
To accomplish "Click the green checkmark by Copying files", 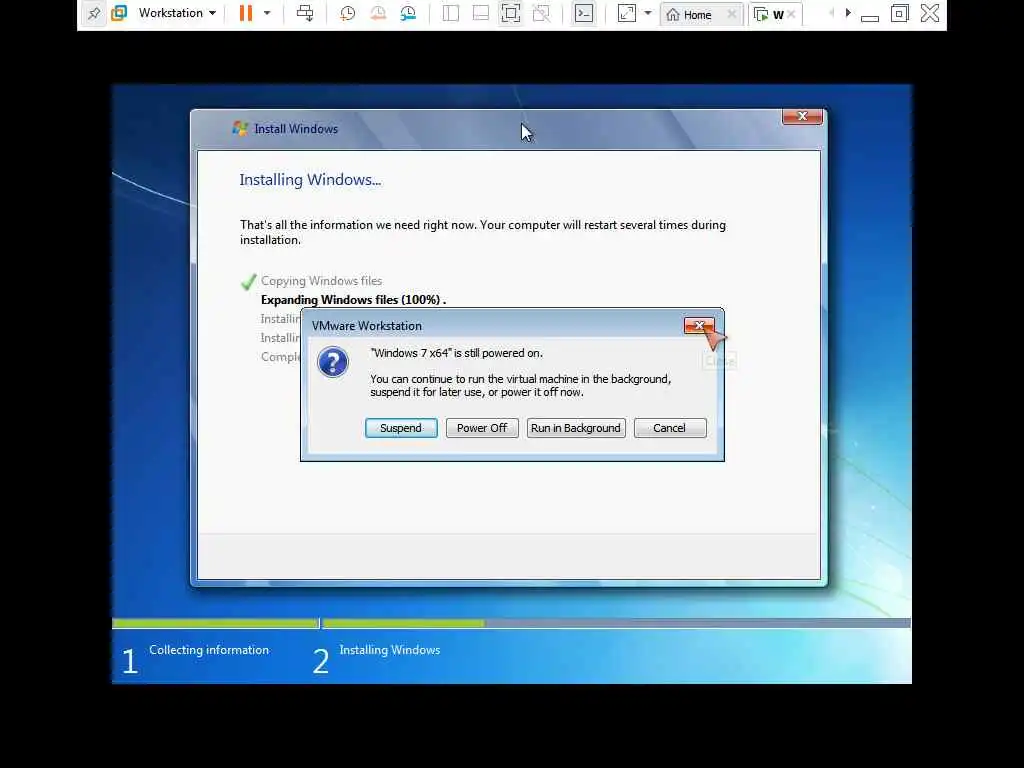I will click(x=248, y=281).
